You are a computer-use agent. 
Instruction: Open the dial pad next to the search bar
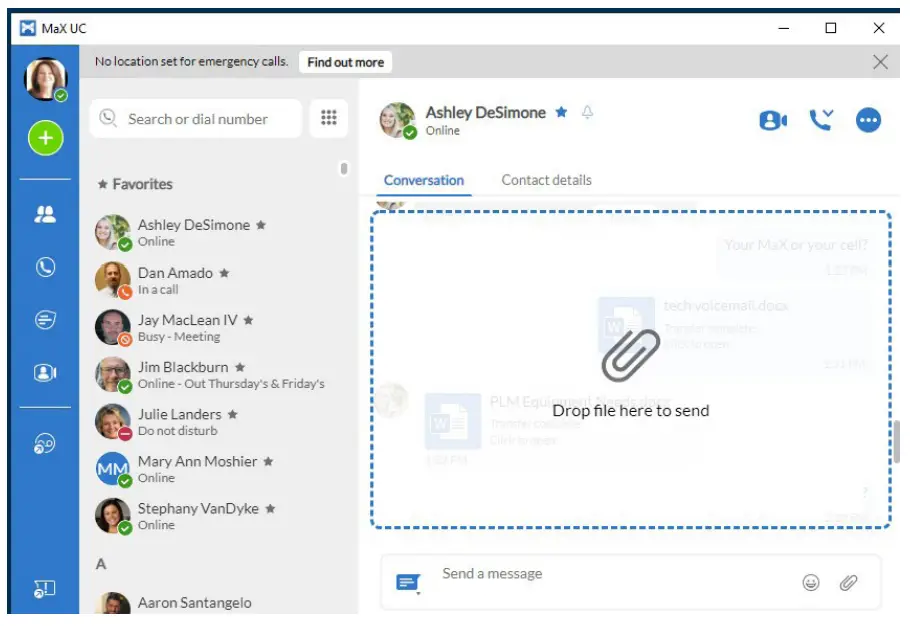point(330,118)
